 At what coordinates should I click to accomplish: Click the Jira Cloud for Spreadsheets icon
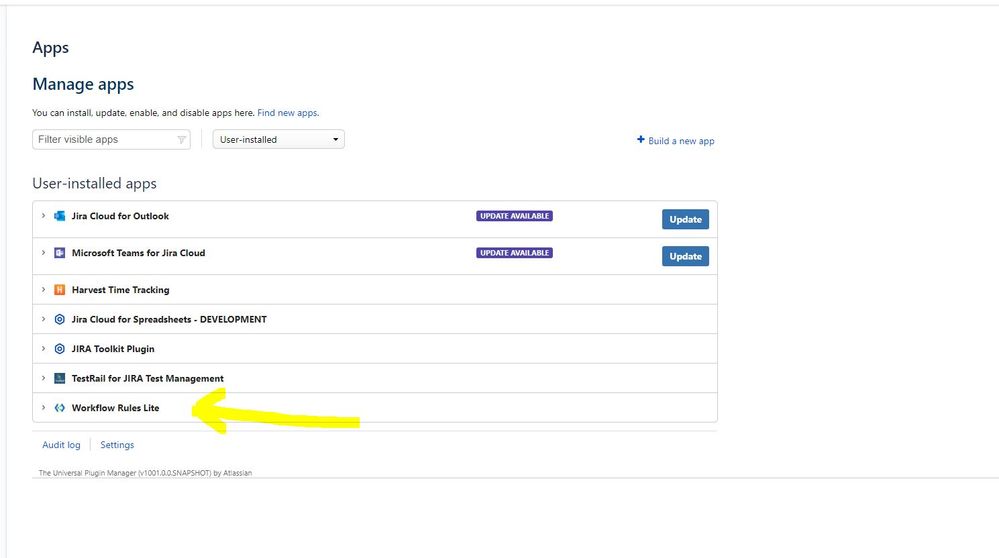[59, 319]
